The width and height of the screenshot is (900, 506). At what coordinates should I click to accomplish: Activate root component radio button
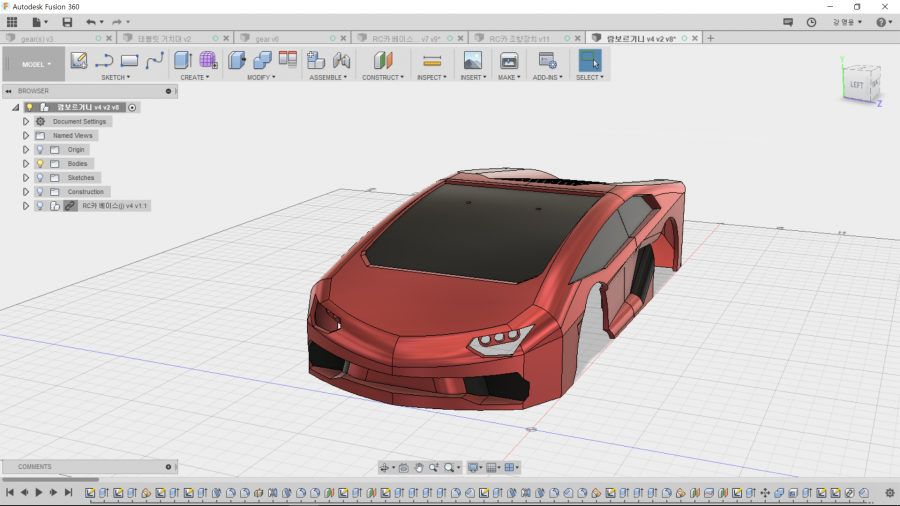click(x=132, y=107)
